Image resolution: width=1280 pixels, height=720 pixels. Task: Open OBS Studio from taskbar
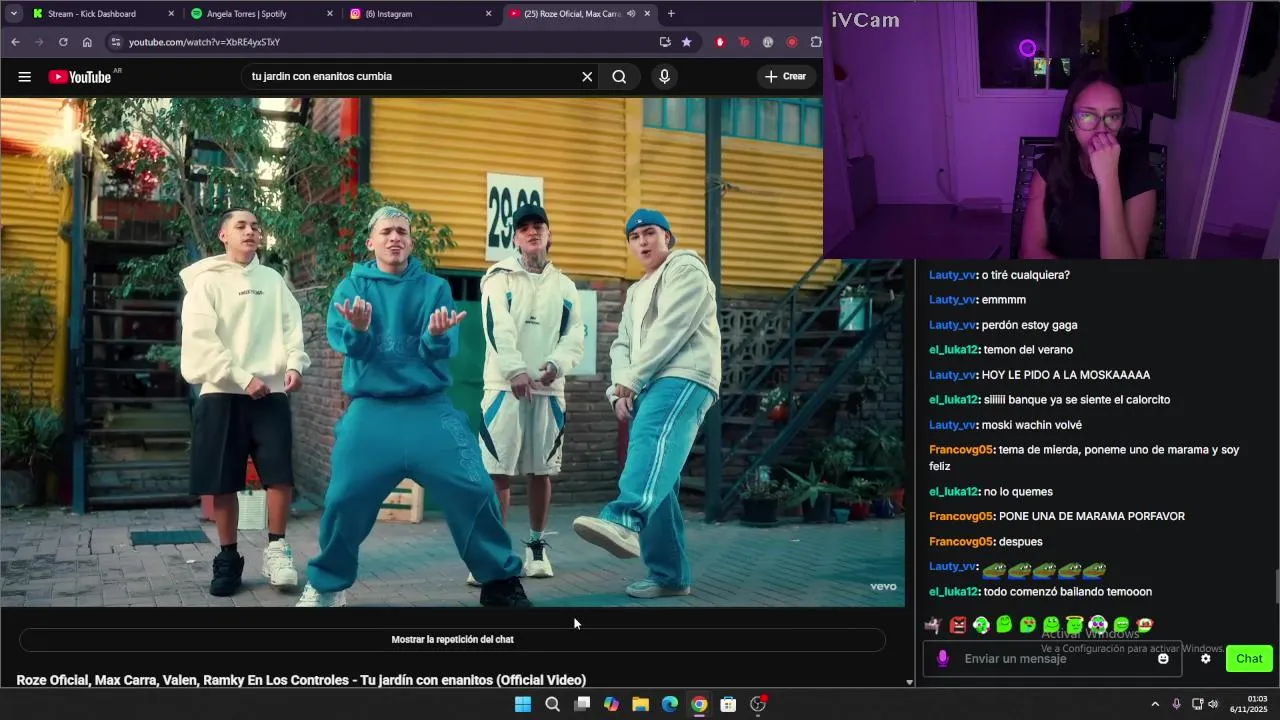coord(758,704)
